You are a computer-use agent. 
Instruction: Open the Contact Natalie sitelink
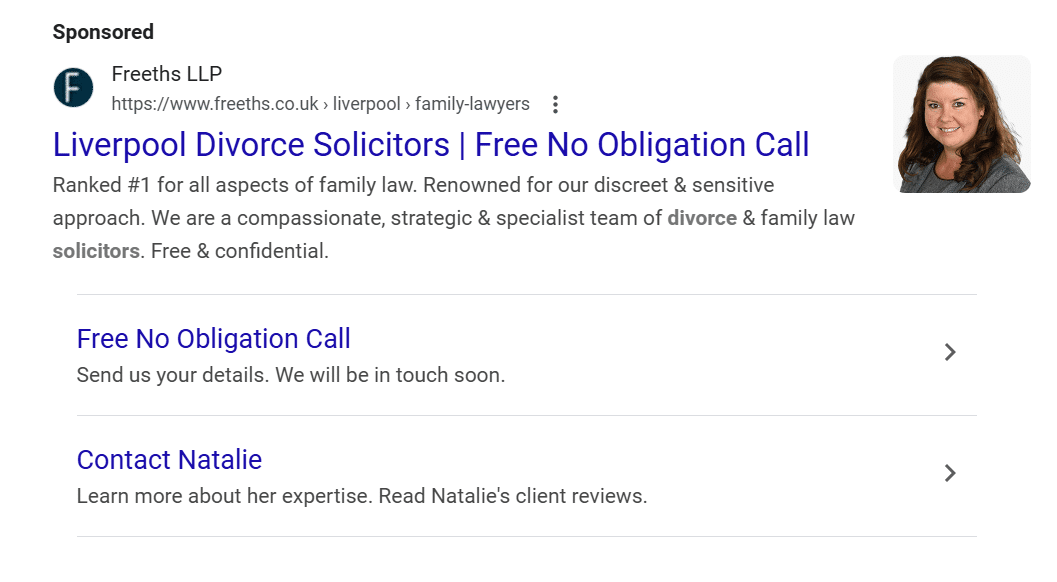pos(169,460)
